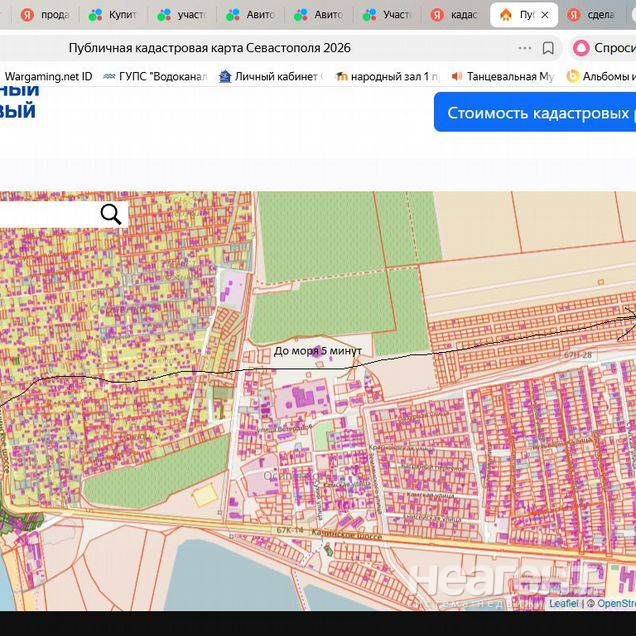The image size is (636, 636).
Task: Bookmark this page with the bookmark icon
Action: click(x=548, y=48)
